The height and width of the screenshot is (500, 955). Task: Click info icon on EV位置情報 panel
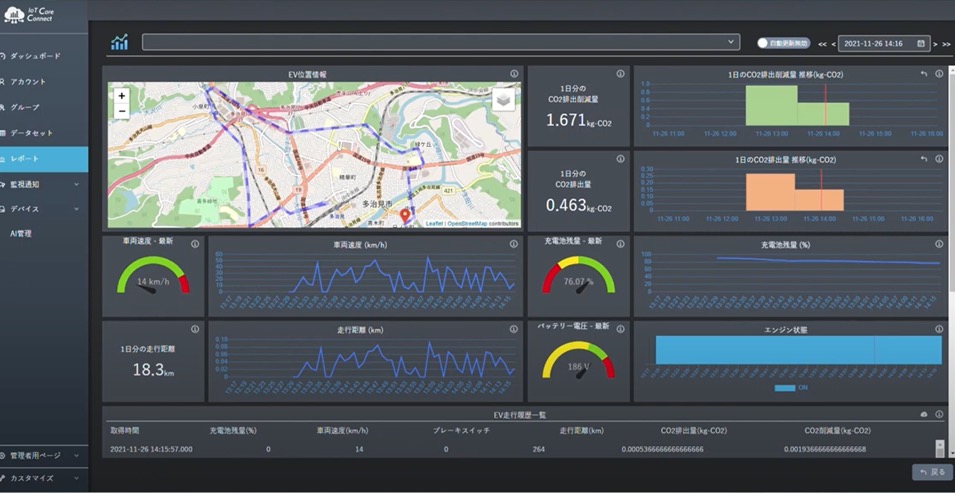click(514, 74)
